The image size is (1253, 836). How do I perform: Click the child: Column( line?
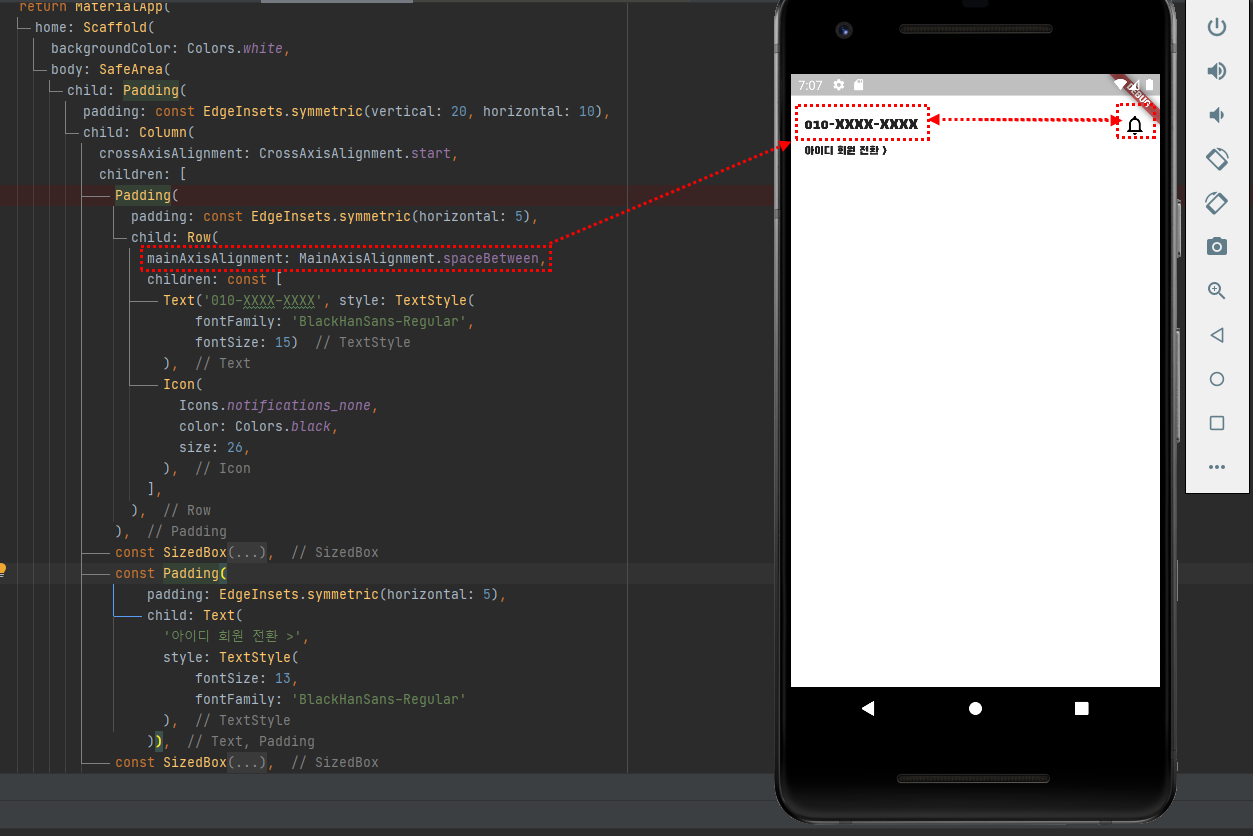(139, 132)
